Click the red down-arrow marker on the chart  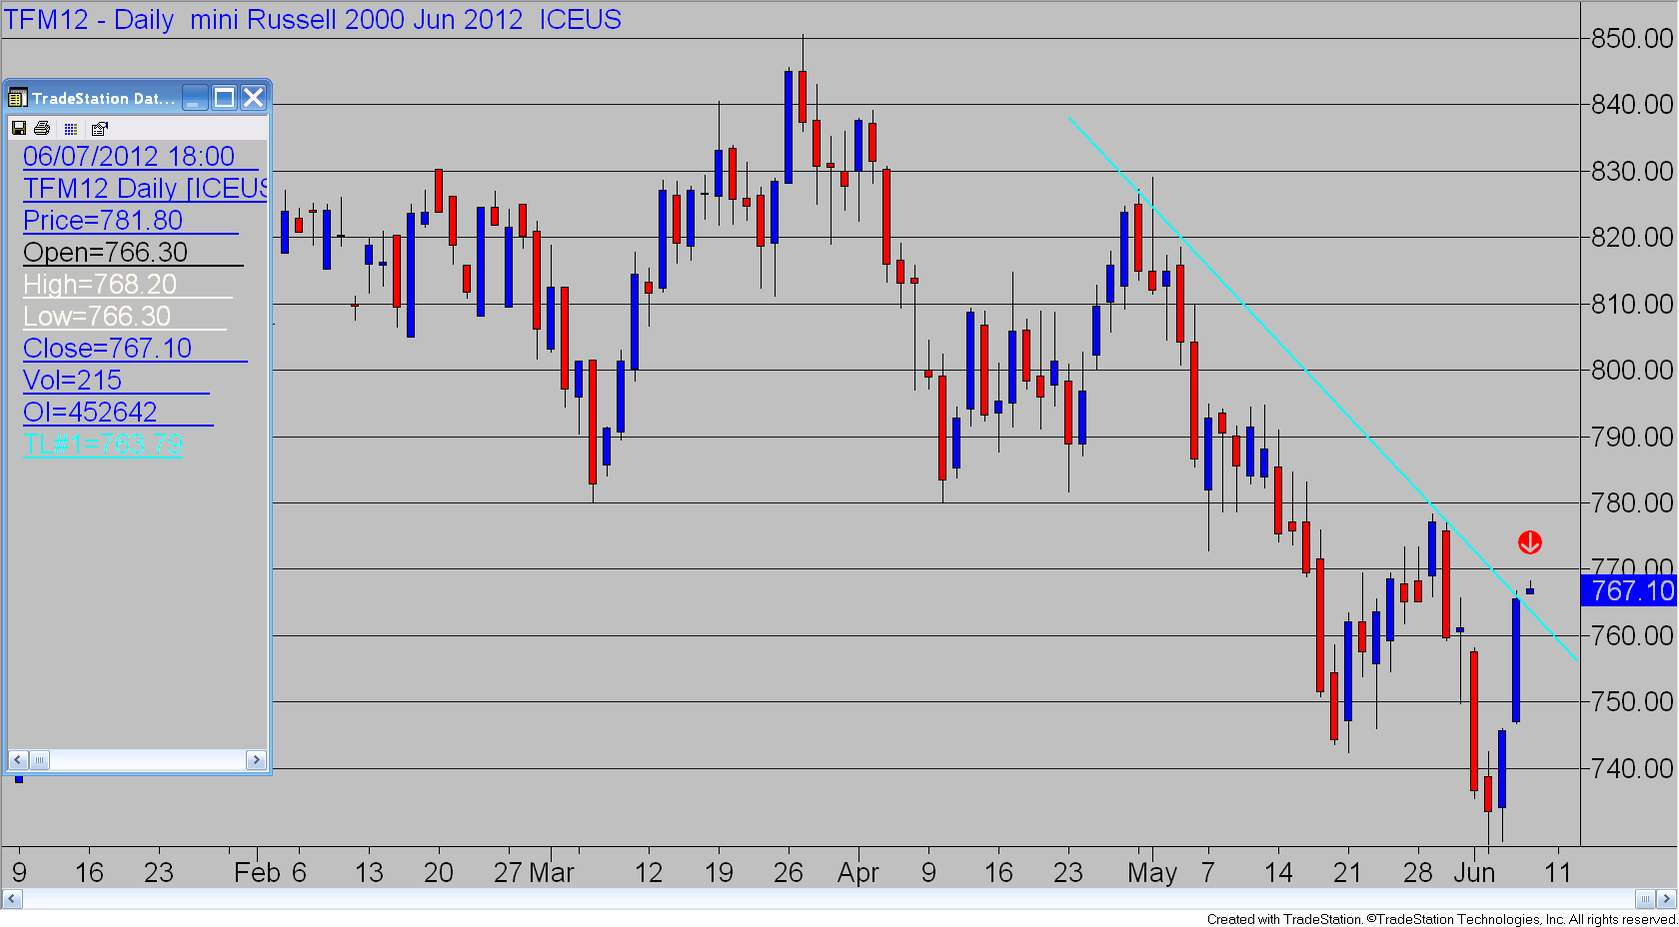[x=1530, y=543]
